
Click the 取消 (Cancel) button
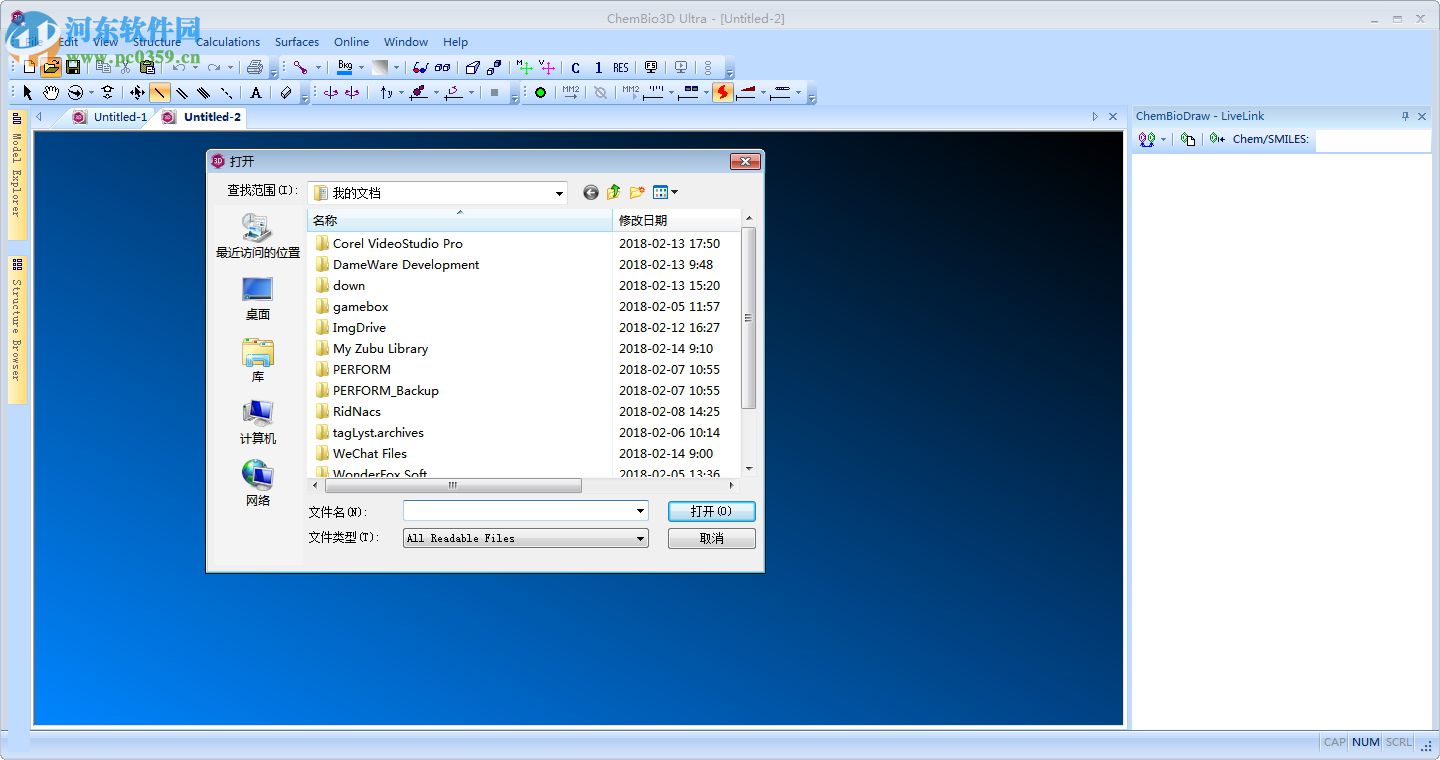click(x=711, y=538)
